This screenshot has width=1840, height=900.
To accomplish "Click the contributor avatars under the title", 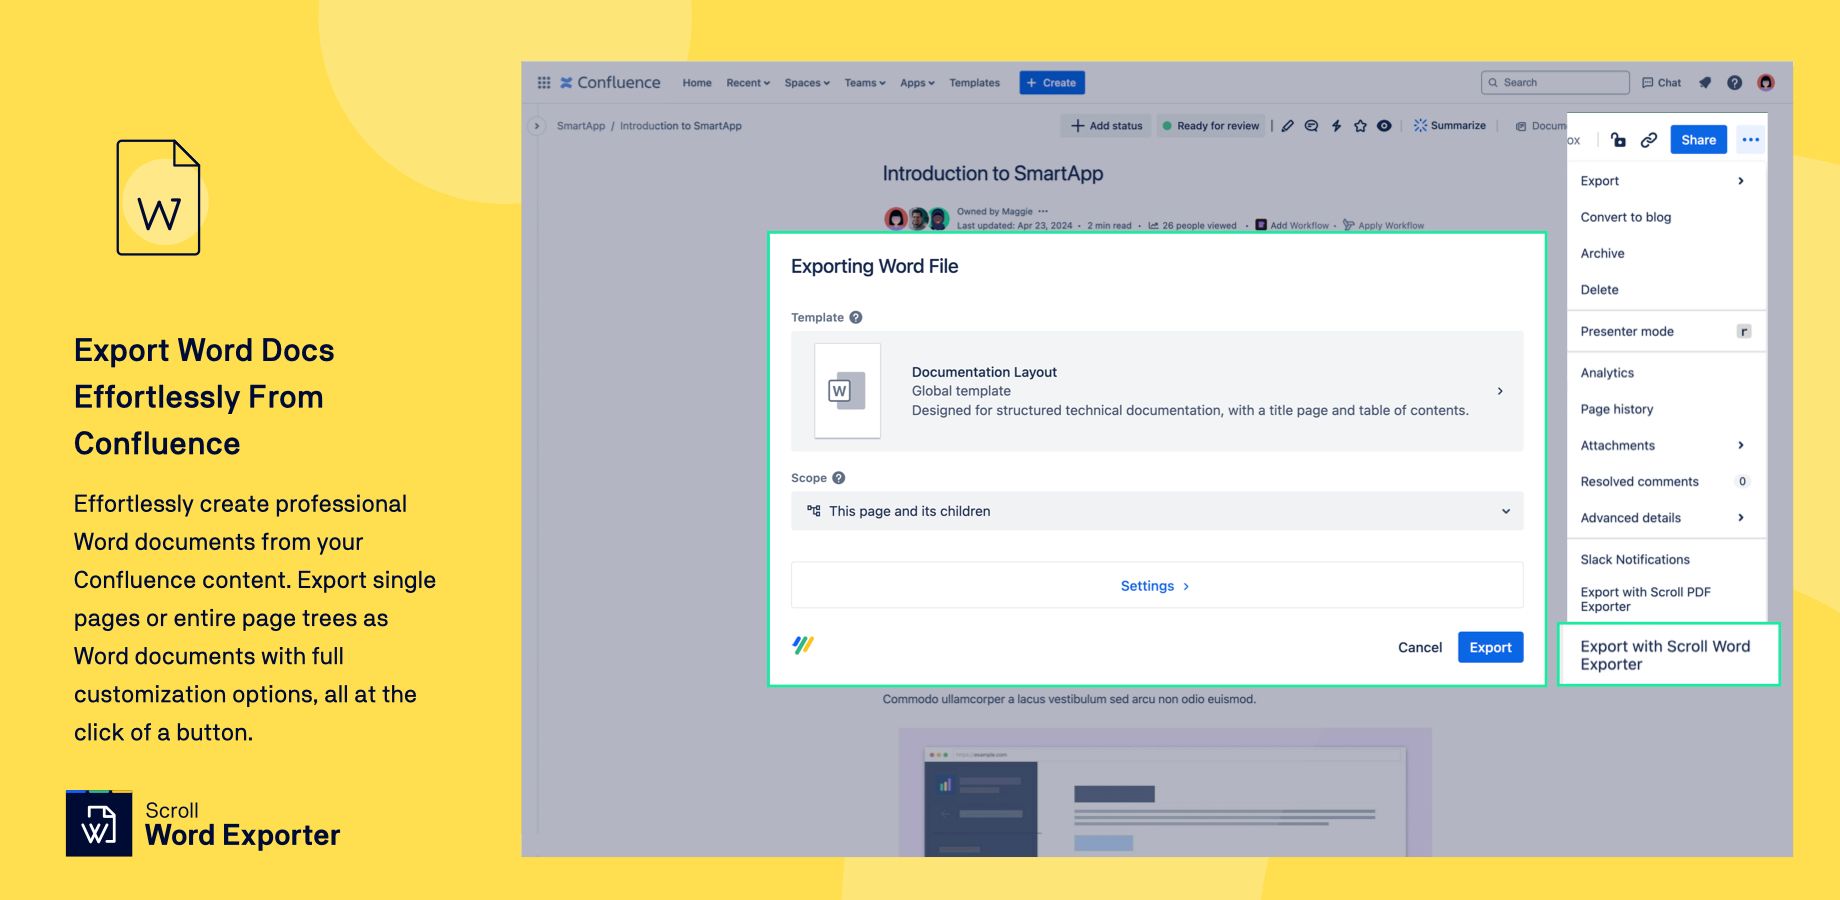I will coord(916,218).
